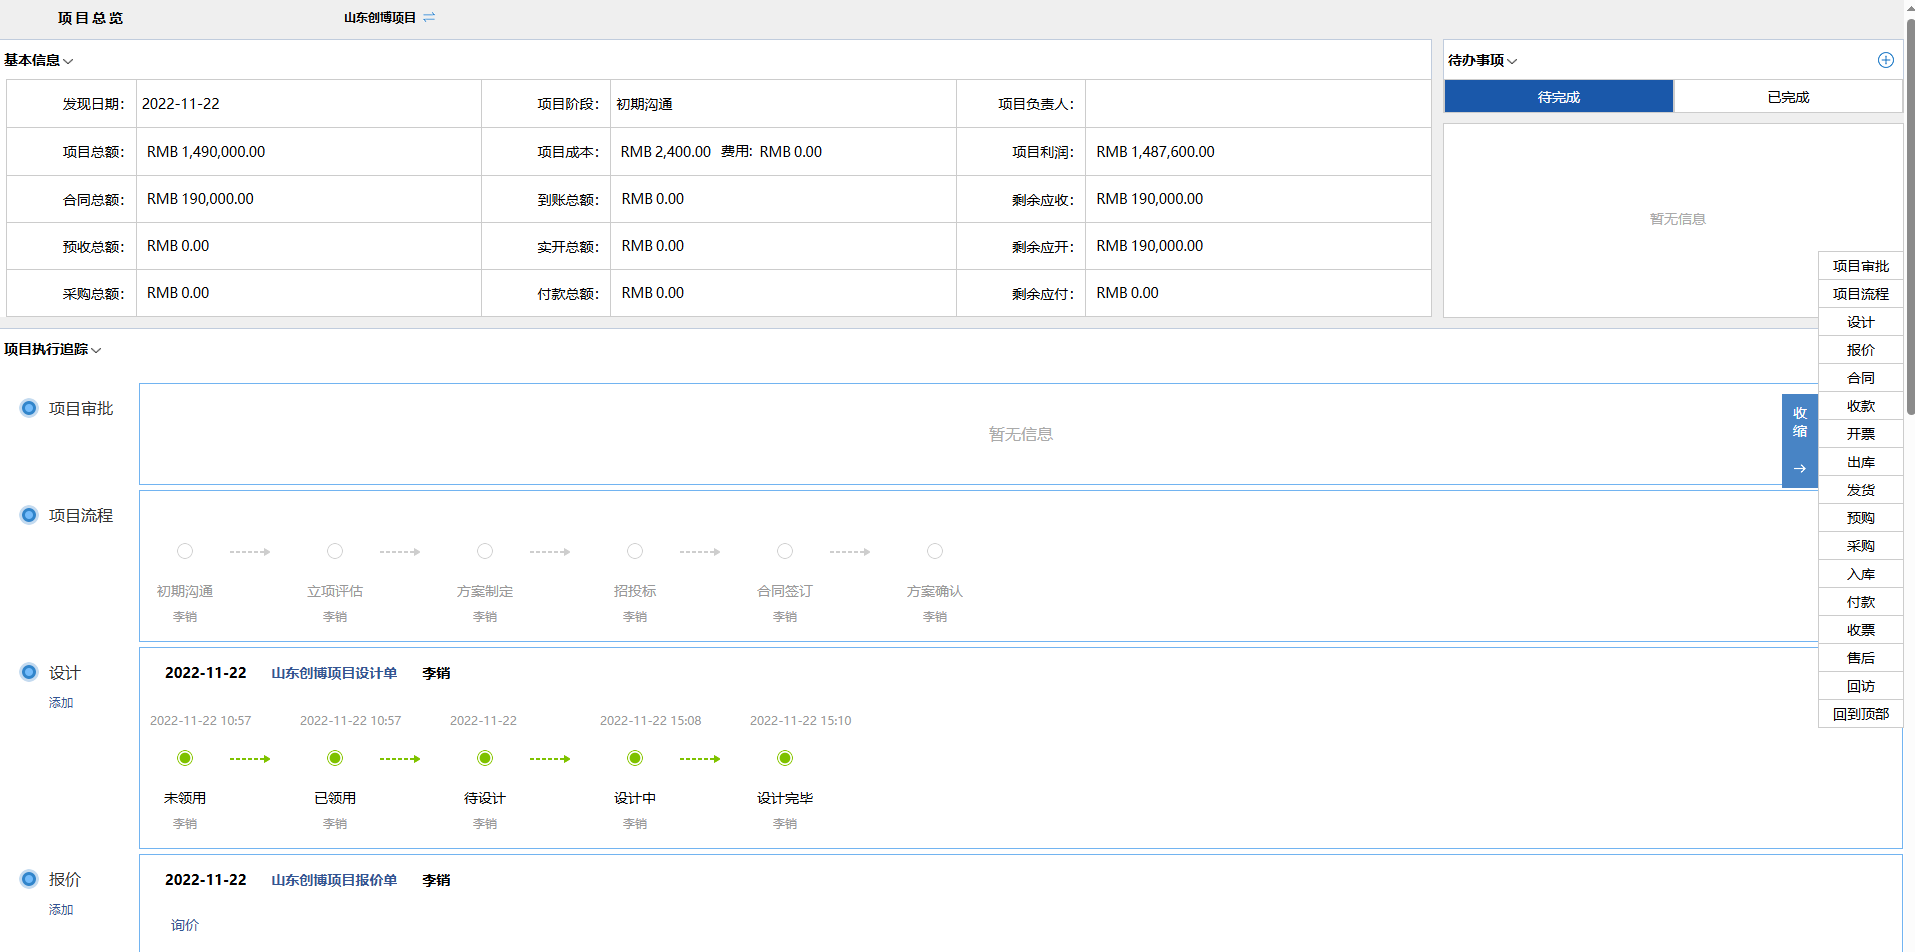Switch to the 已完成 tab
The image size is (1915, 952).
[x=1788, y=97]
